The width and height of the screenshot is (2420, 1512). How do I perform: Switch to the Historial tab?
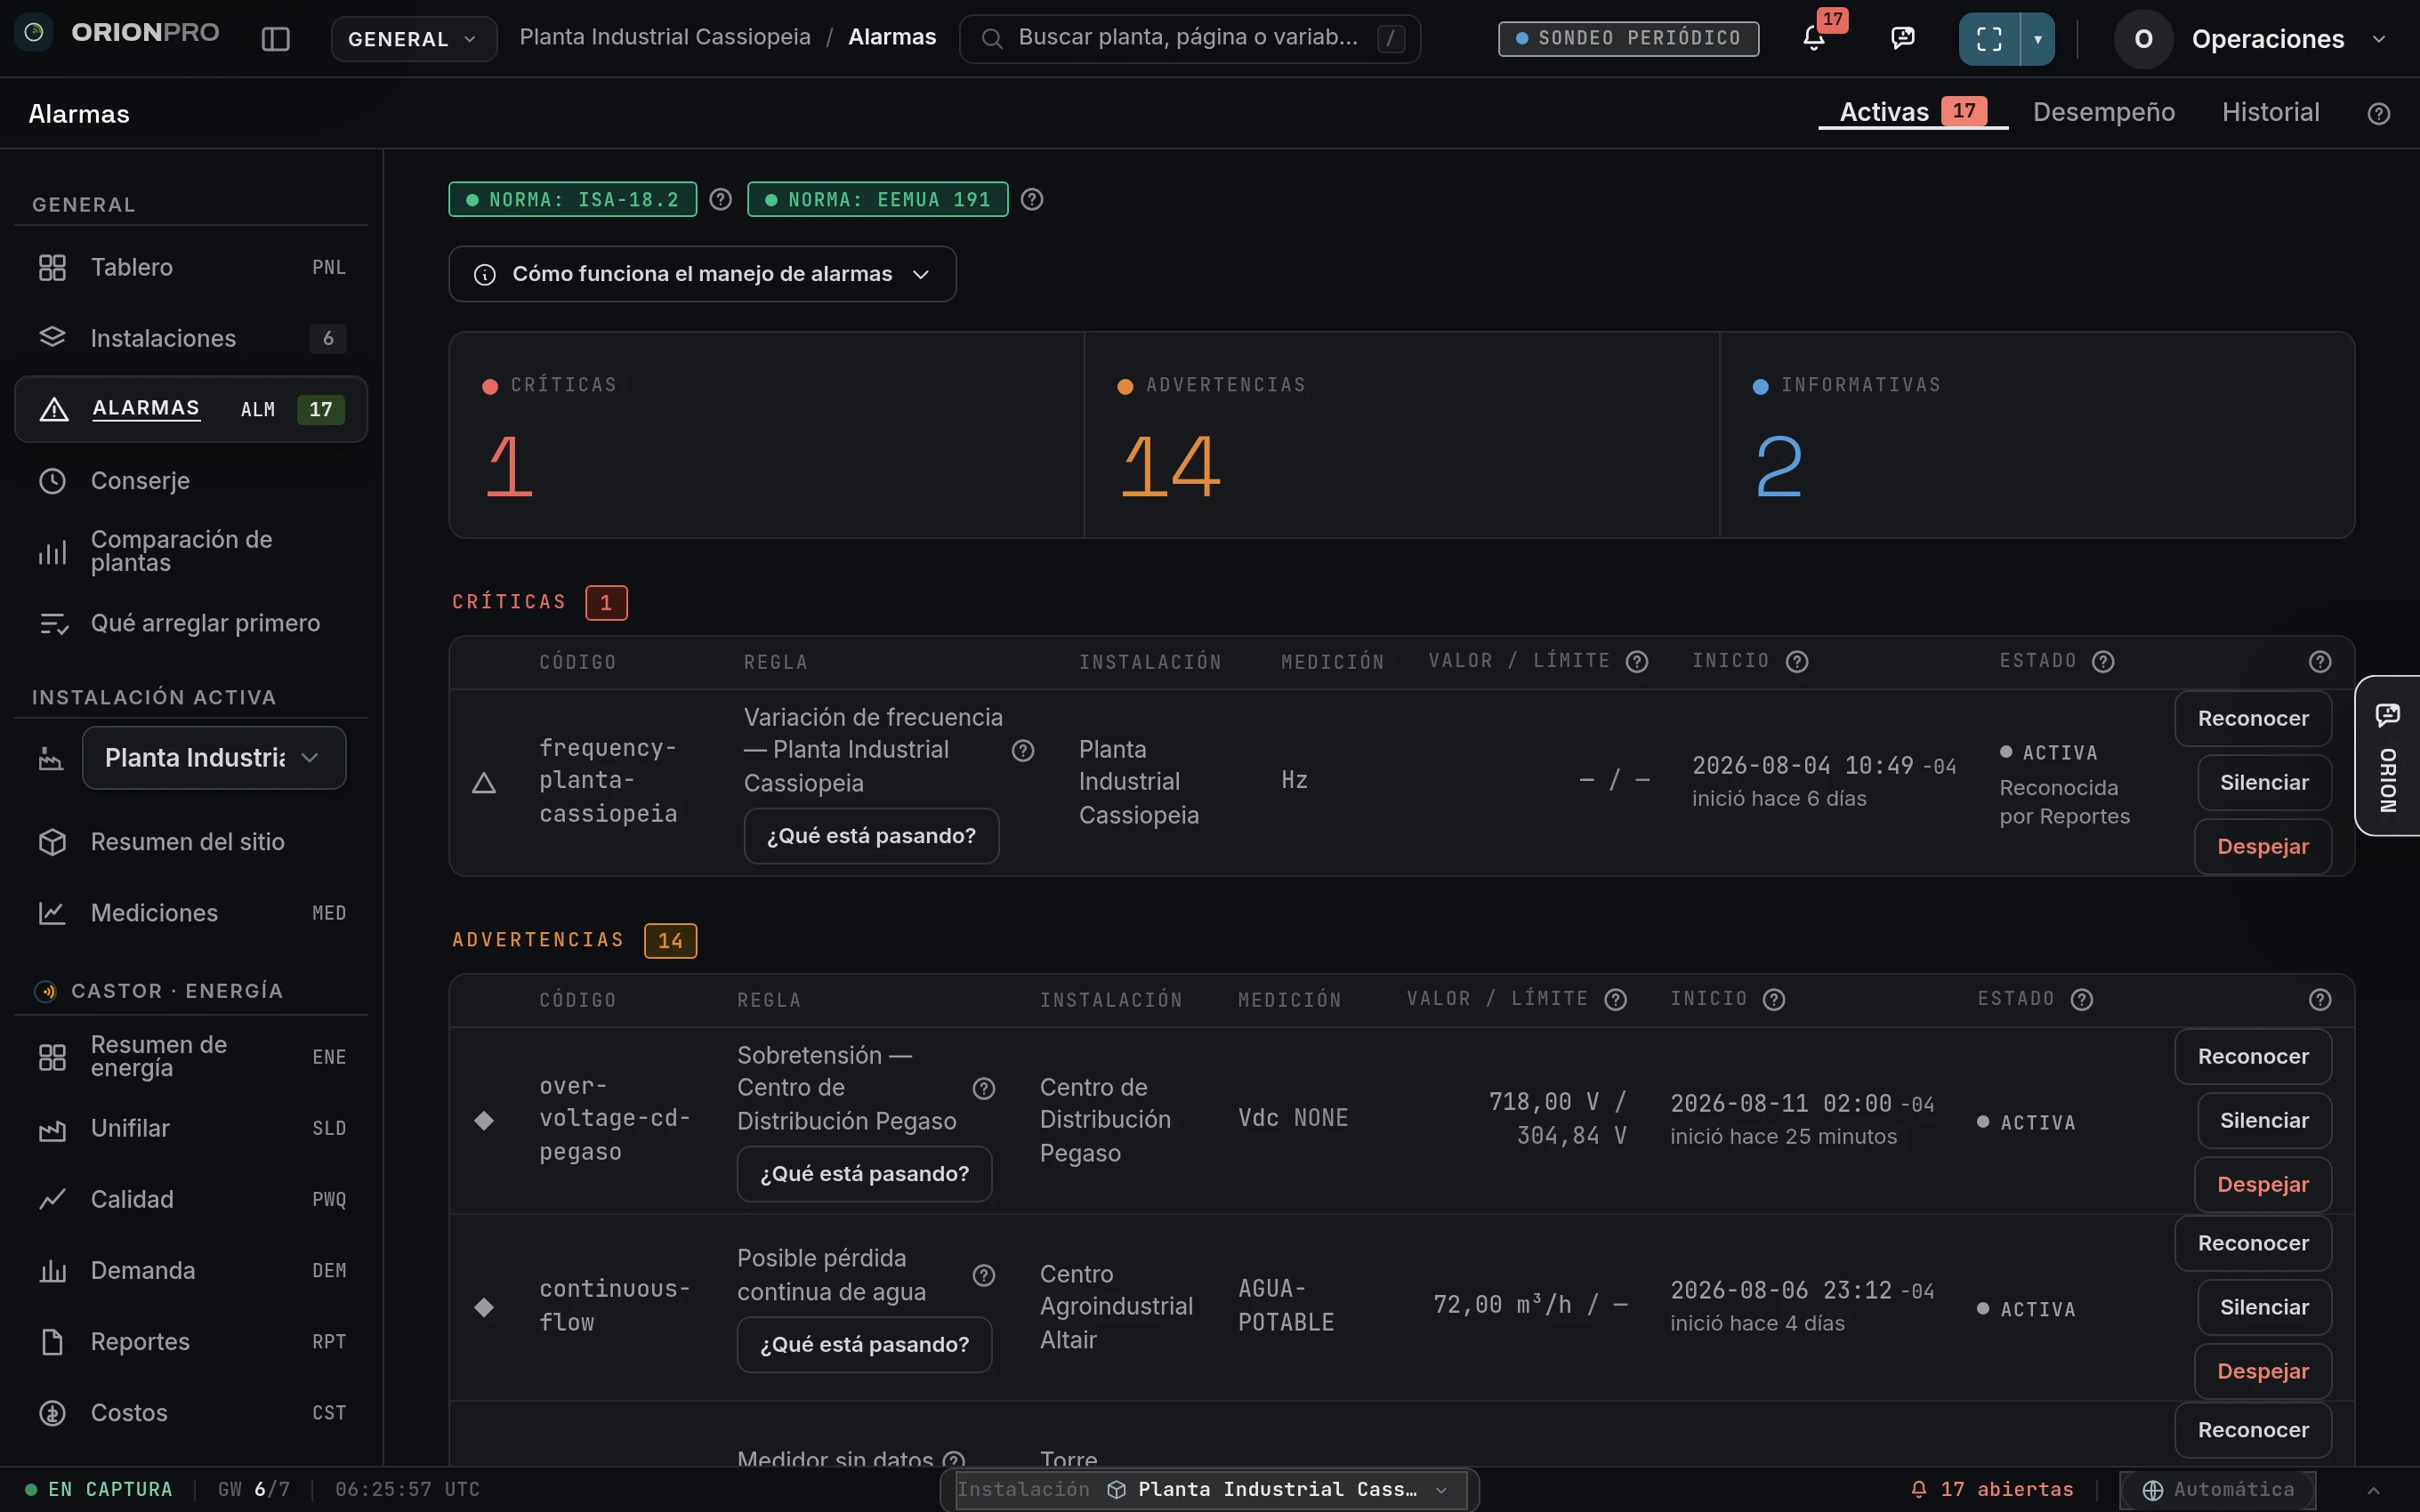pyautogui.click(x=2270, y=112)
